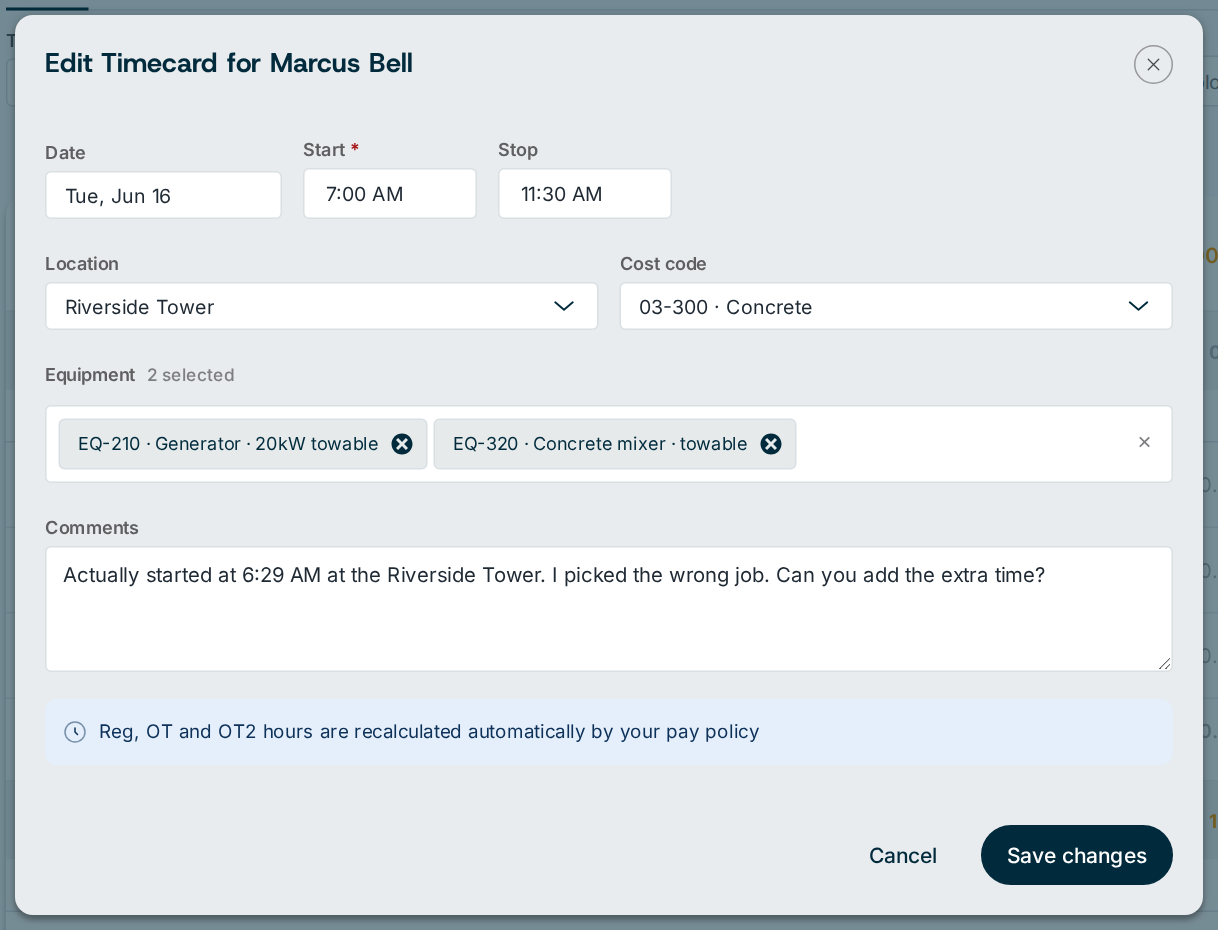The width and height of the screenshot is (1218, 930).
Task: Clear all selected equipment
Action: point(1145,442)
